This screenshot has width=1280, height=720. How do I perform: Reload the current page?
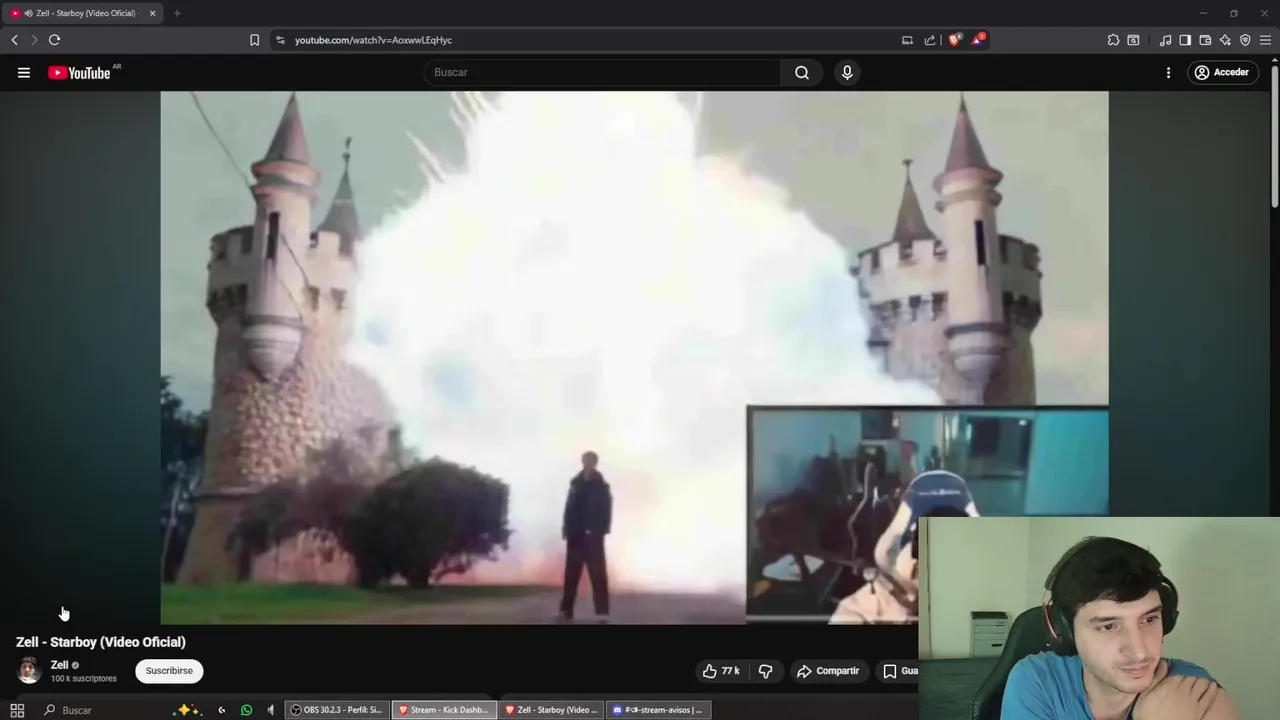tap(54, 40)
